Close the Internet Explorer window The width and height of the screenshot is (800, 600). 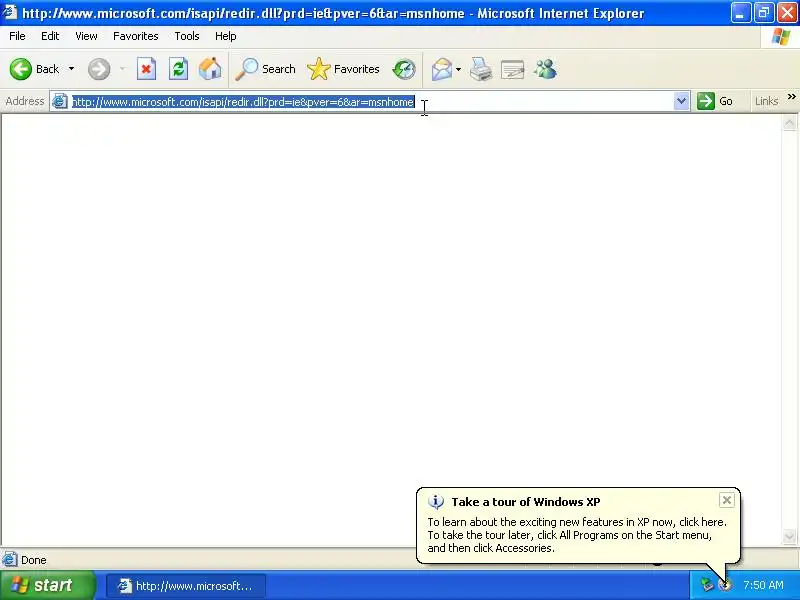tap(787, 13)
